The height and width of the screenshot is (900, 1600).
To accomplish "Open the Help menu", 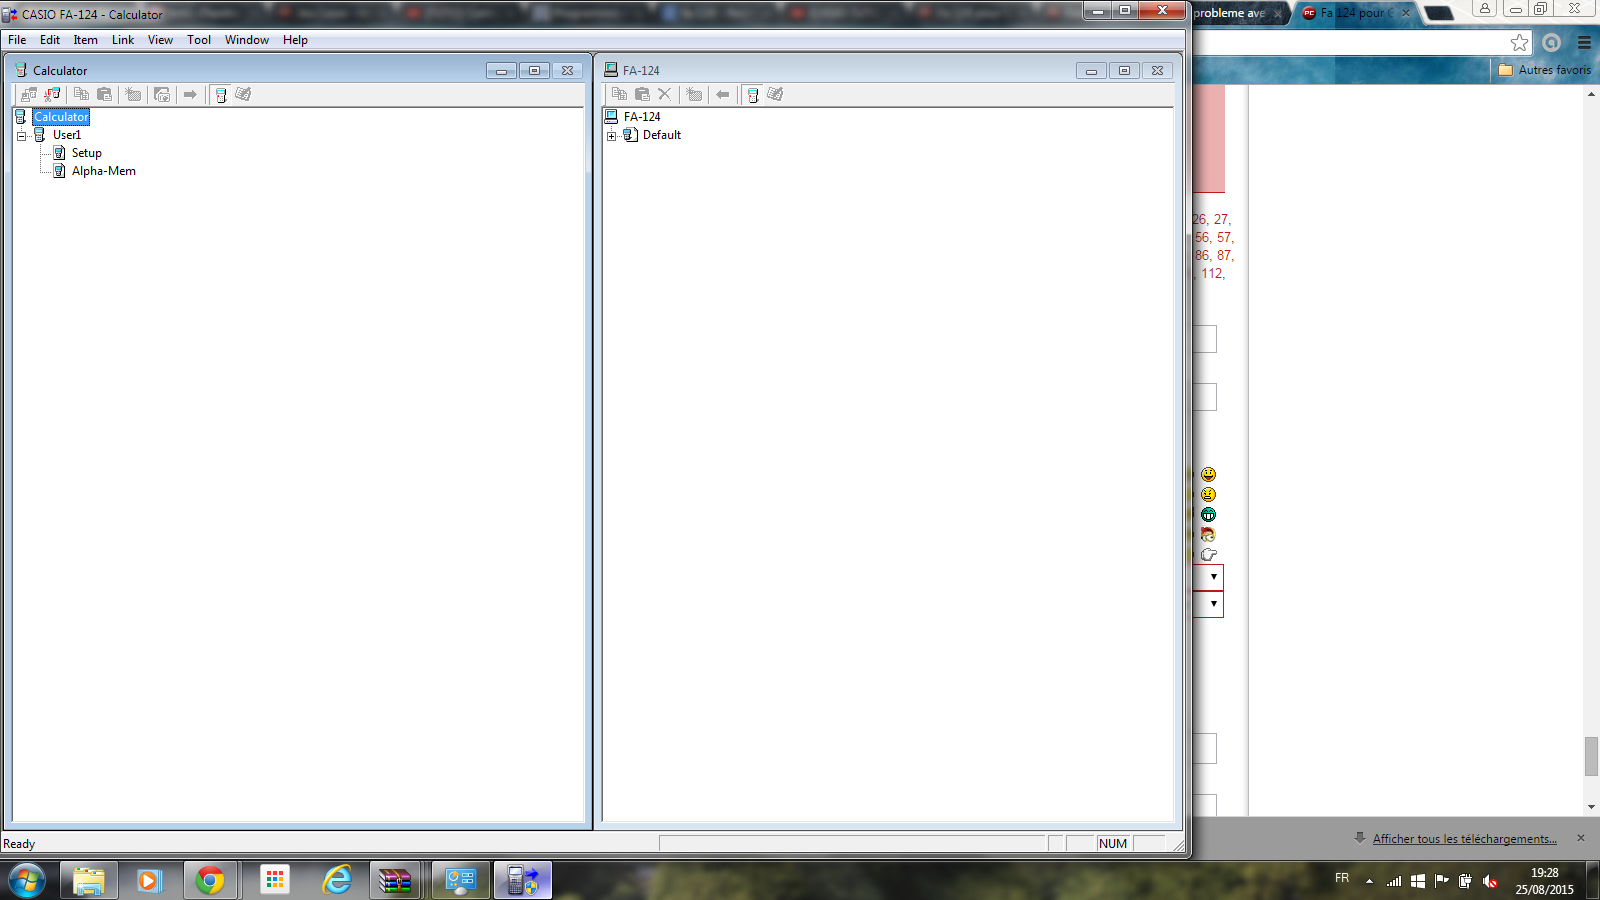I will click(x=295, y=40).
